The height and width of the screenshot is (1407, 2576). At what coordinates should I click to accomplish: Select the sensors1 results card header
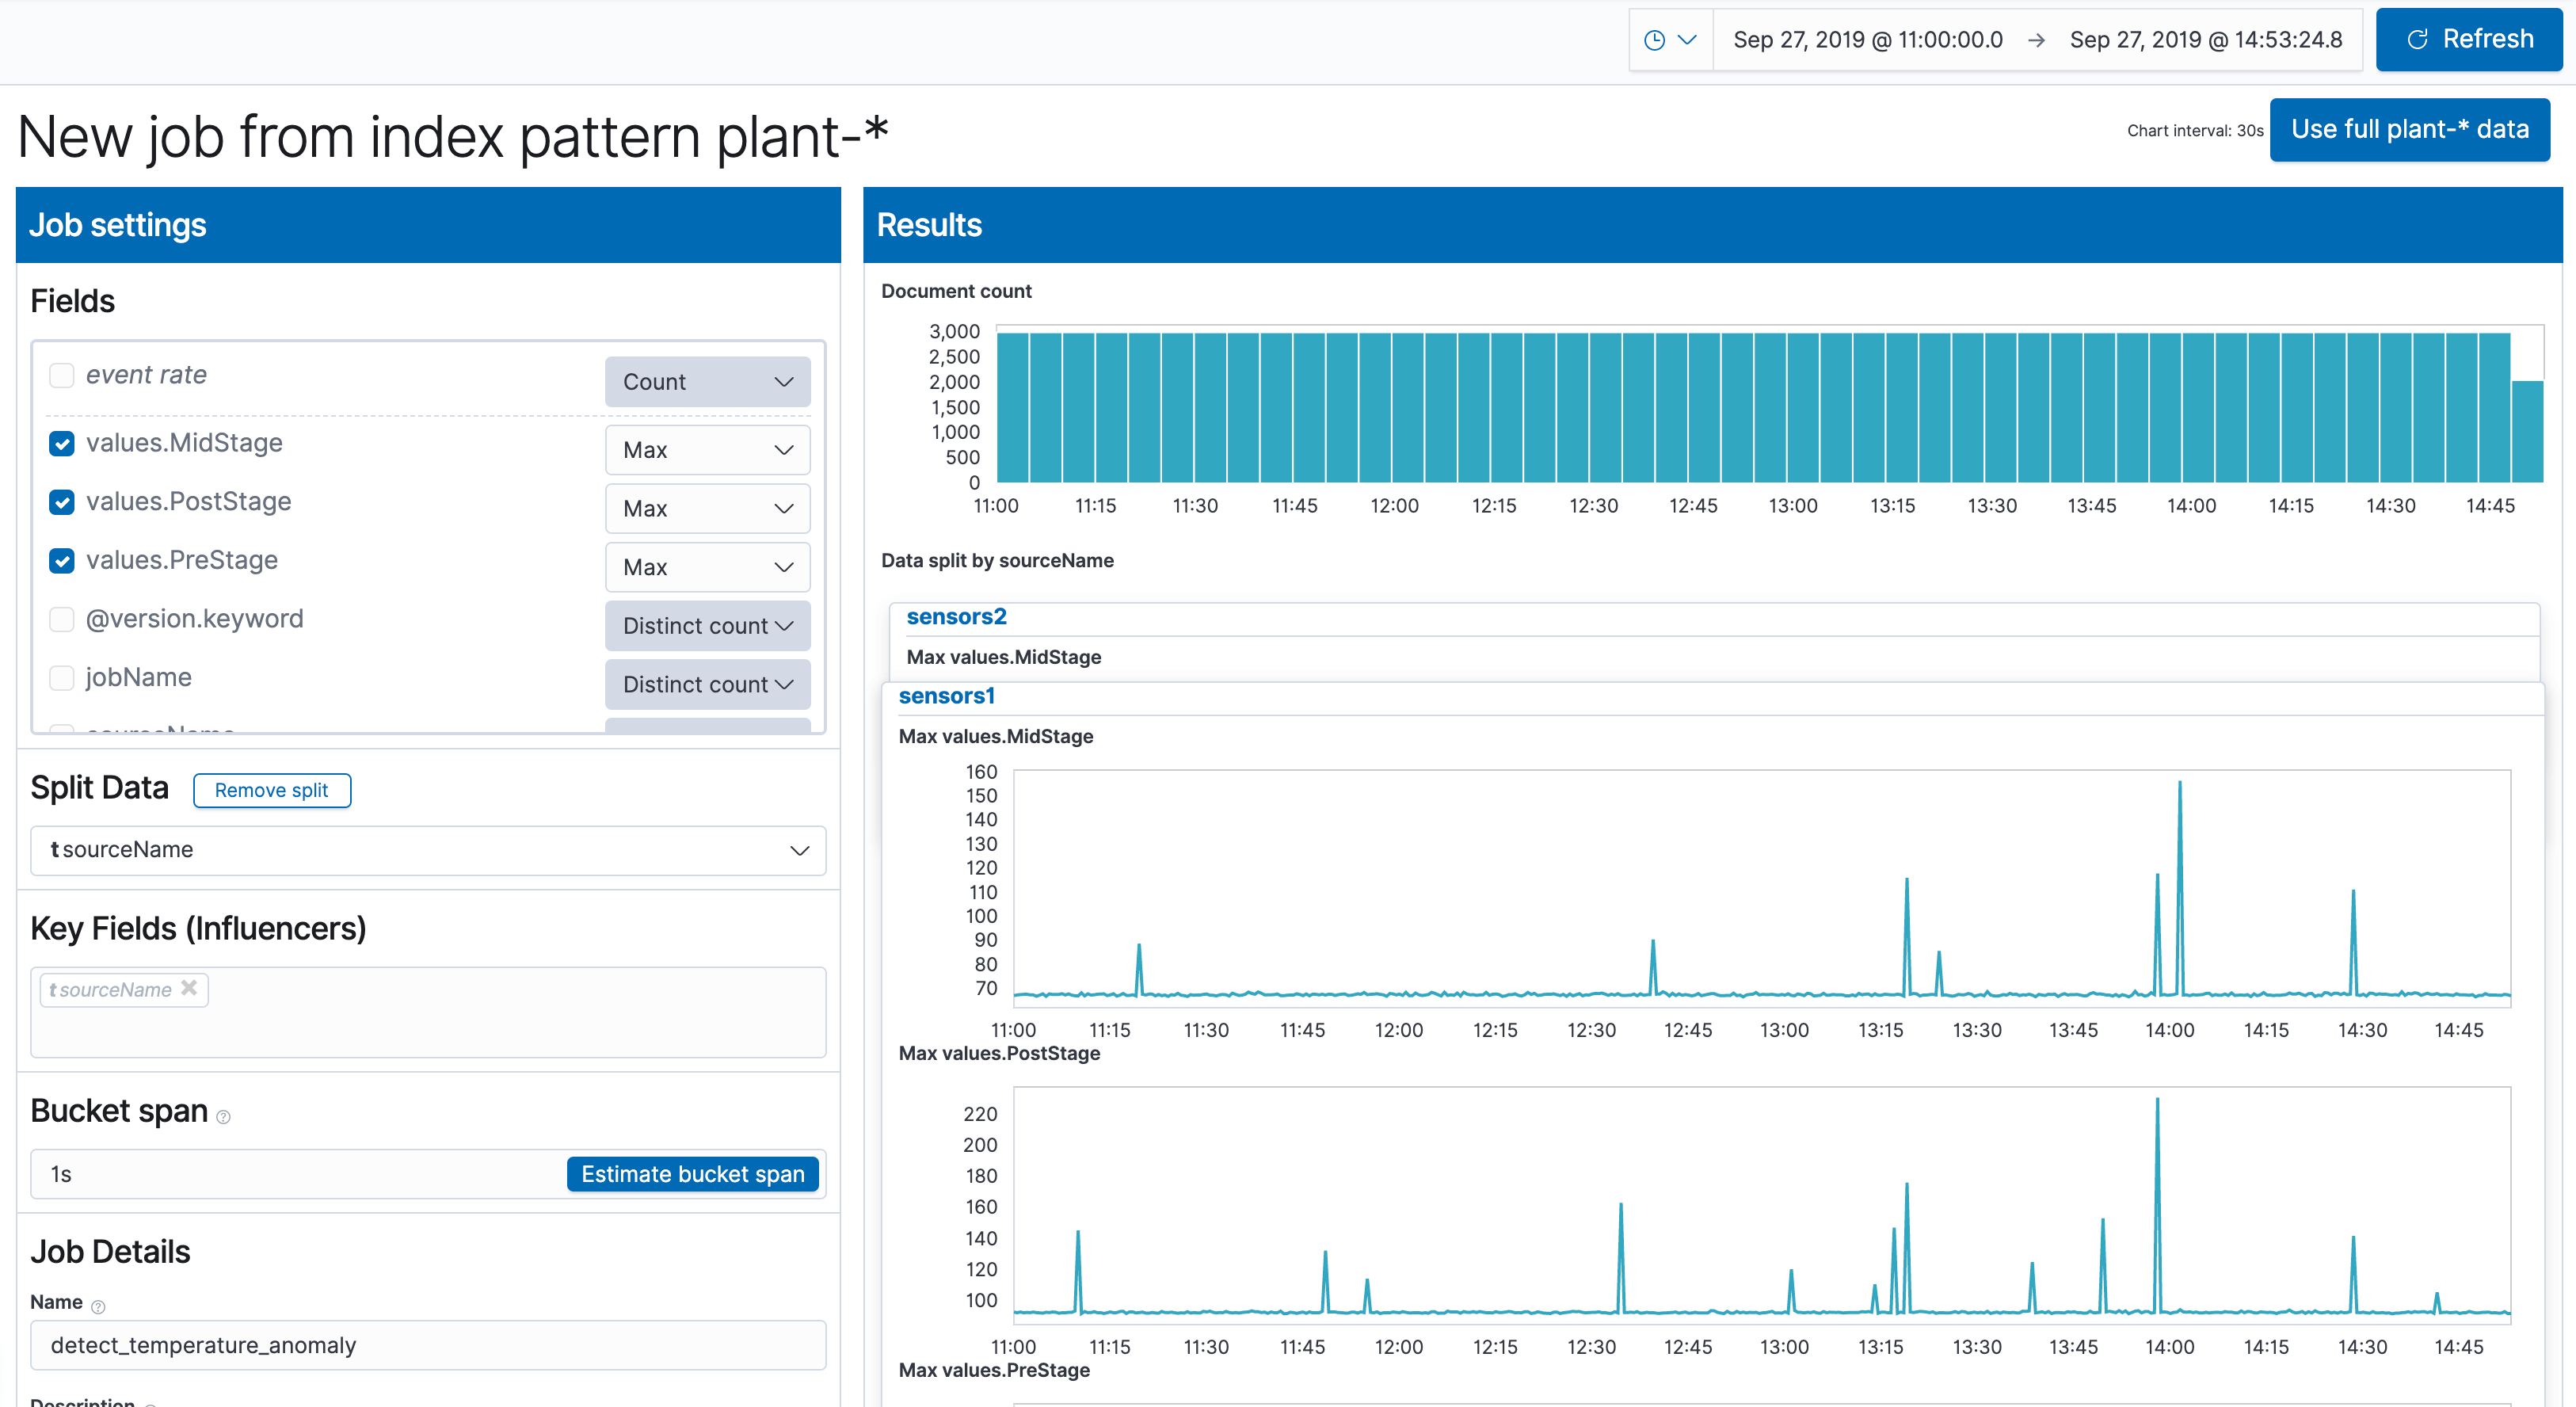pos(946,696)
